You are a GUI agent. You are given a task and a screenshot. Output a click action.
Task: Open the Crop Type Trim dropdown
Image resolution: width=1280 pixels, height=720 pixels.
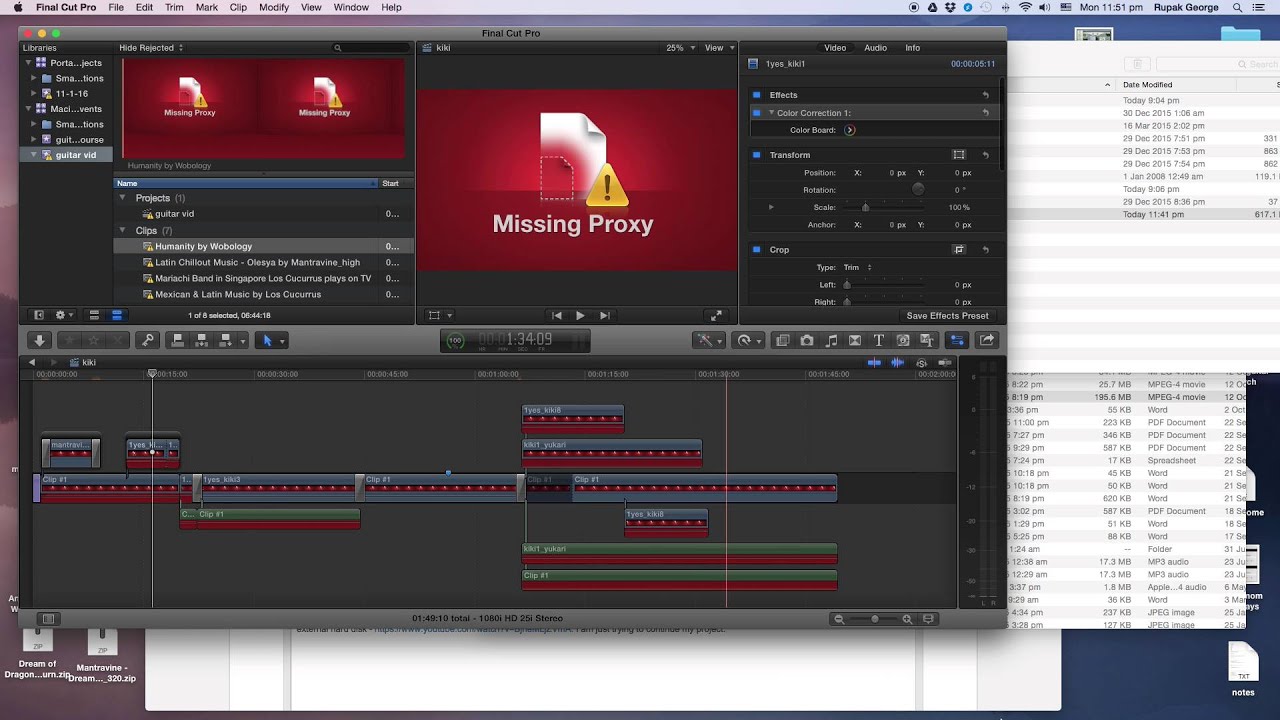[858, 268]
